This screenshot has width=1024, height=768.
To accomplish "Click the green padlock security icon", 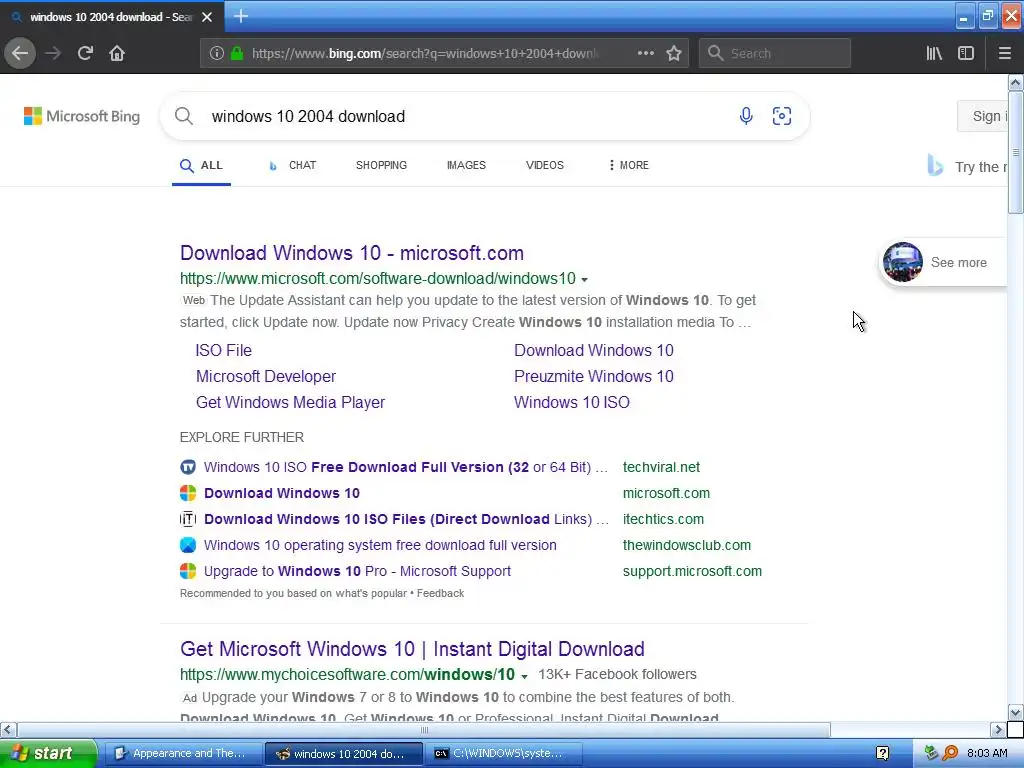I will [x=237, y=53].
